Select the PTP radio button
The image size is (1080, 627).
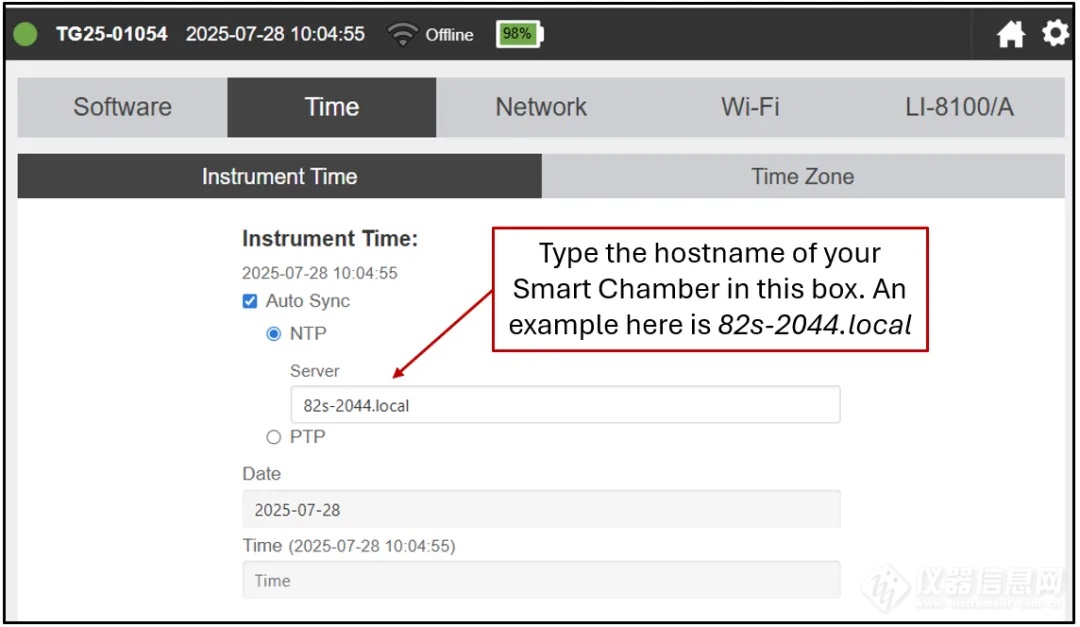[274, 437]
